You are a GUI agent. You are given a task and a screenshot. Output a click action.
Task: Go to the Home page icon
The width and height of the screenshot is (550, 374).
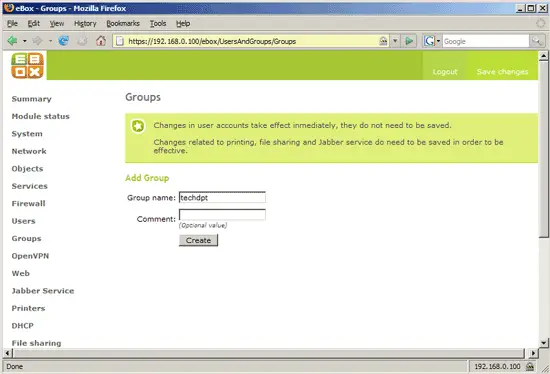pyautogui.click(x=101, y=41)
